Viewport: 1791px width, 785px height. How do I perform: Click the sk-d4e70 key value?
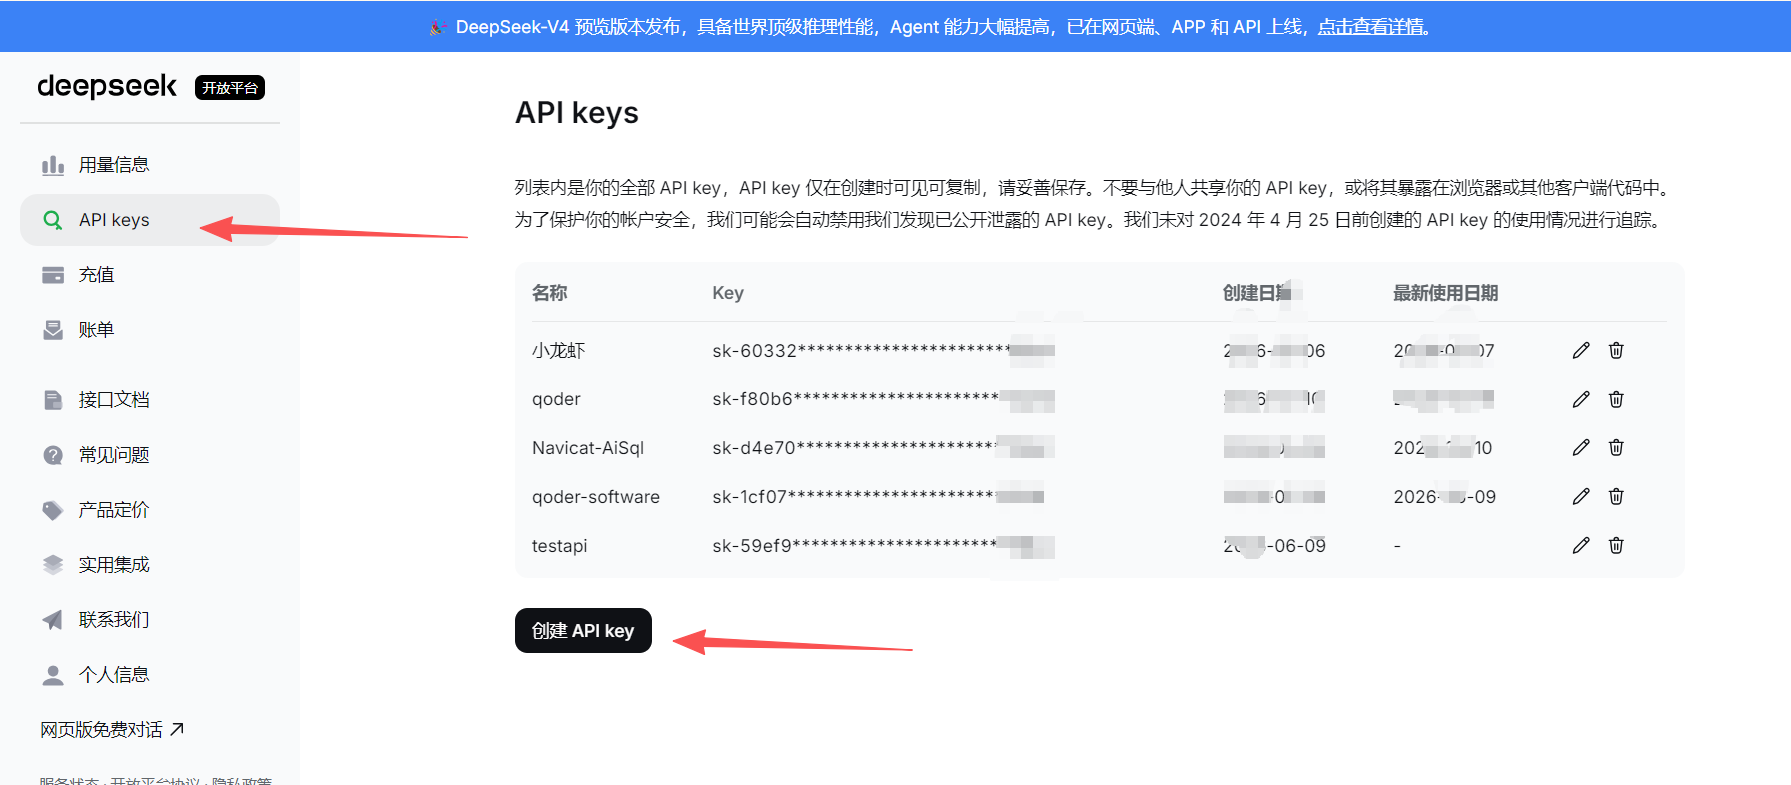point(883,448)
